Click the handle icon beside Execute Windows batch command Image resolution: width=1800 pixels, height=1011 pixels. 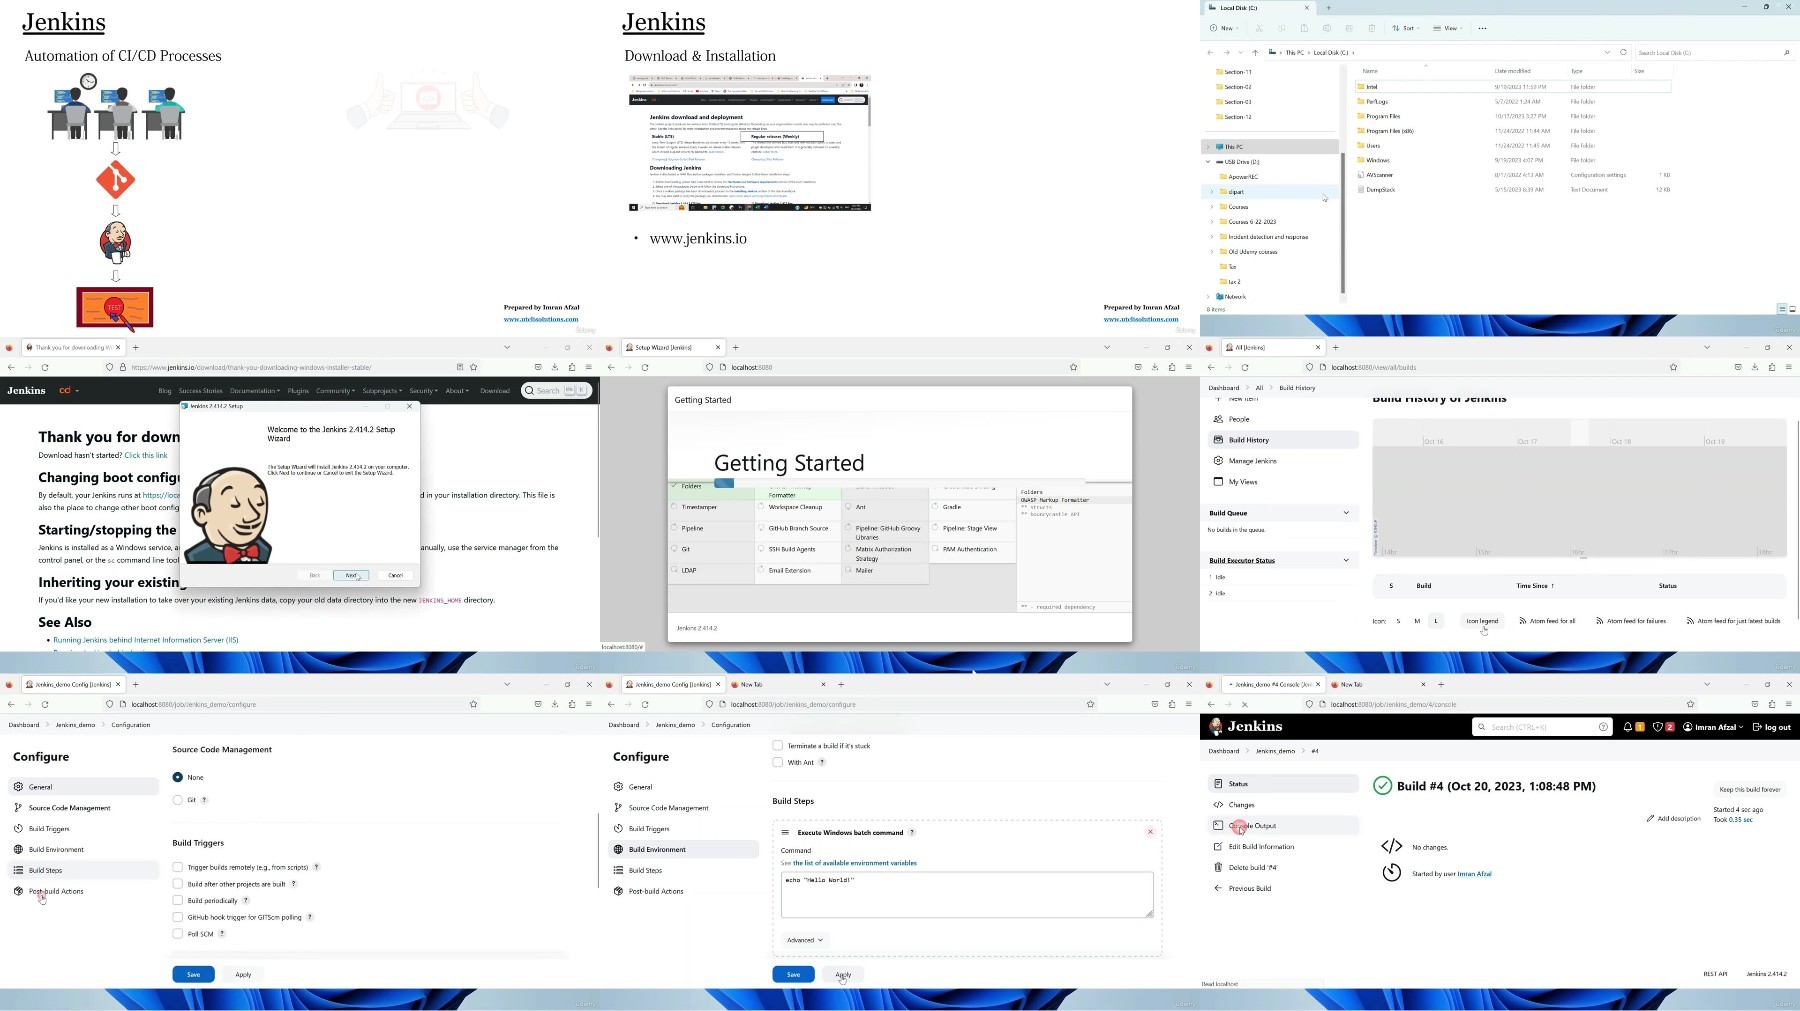[x=785, y=832]
